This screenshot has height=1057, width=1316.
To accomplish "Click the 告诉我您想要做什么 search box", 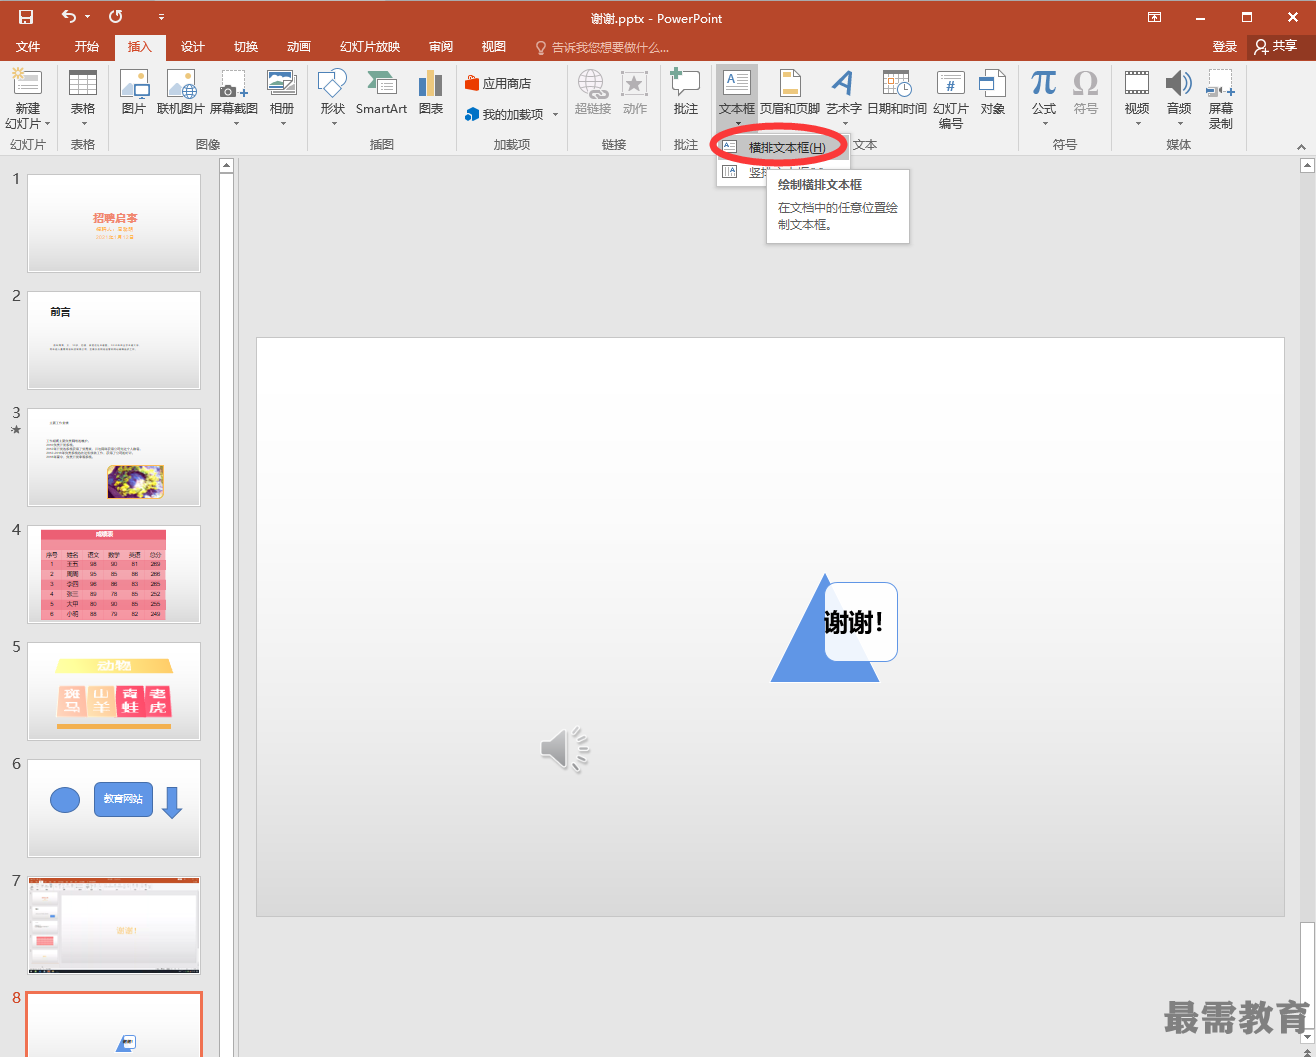I will pos(602,47).
